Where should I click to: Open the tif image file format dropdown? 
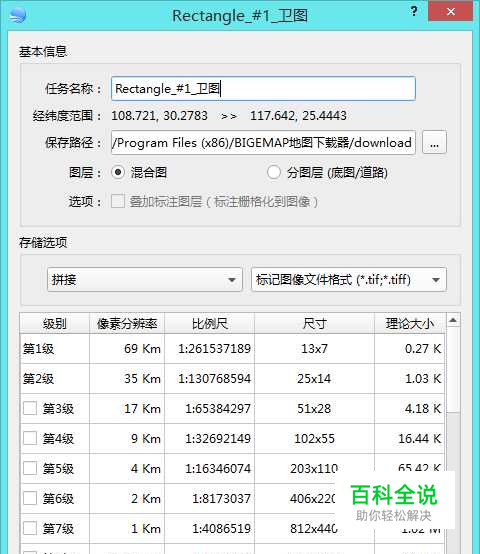point(349,280)
